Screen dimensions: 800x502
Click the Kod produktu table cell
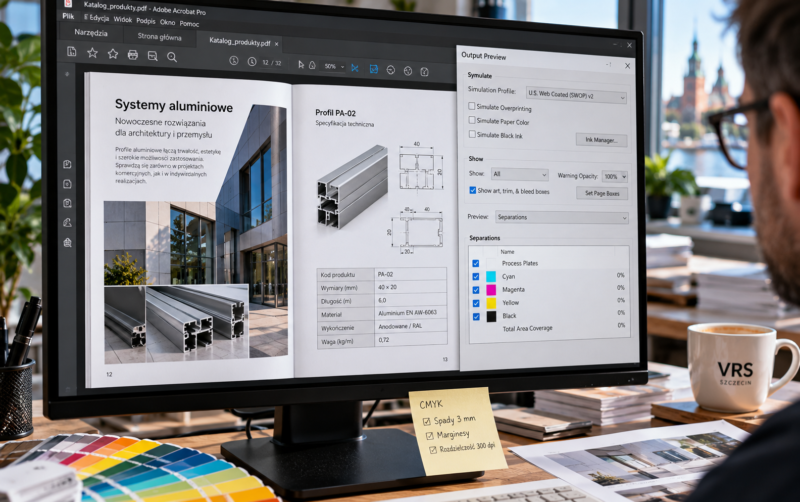(x=346, y=274)
